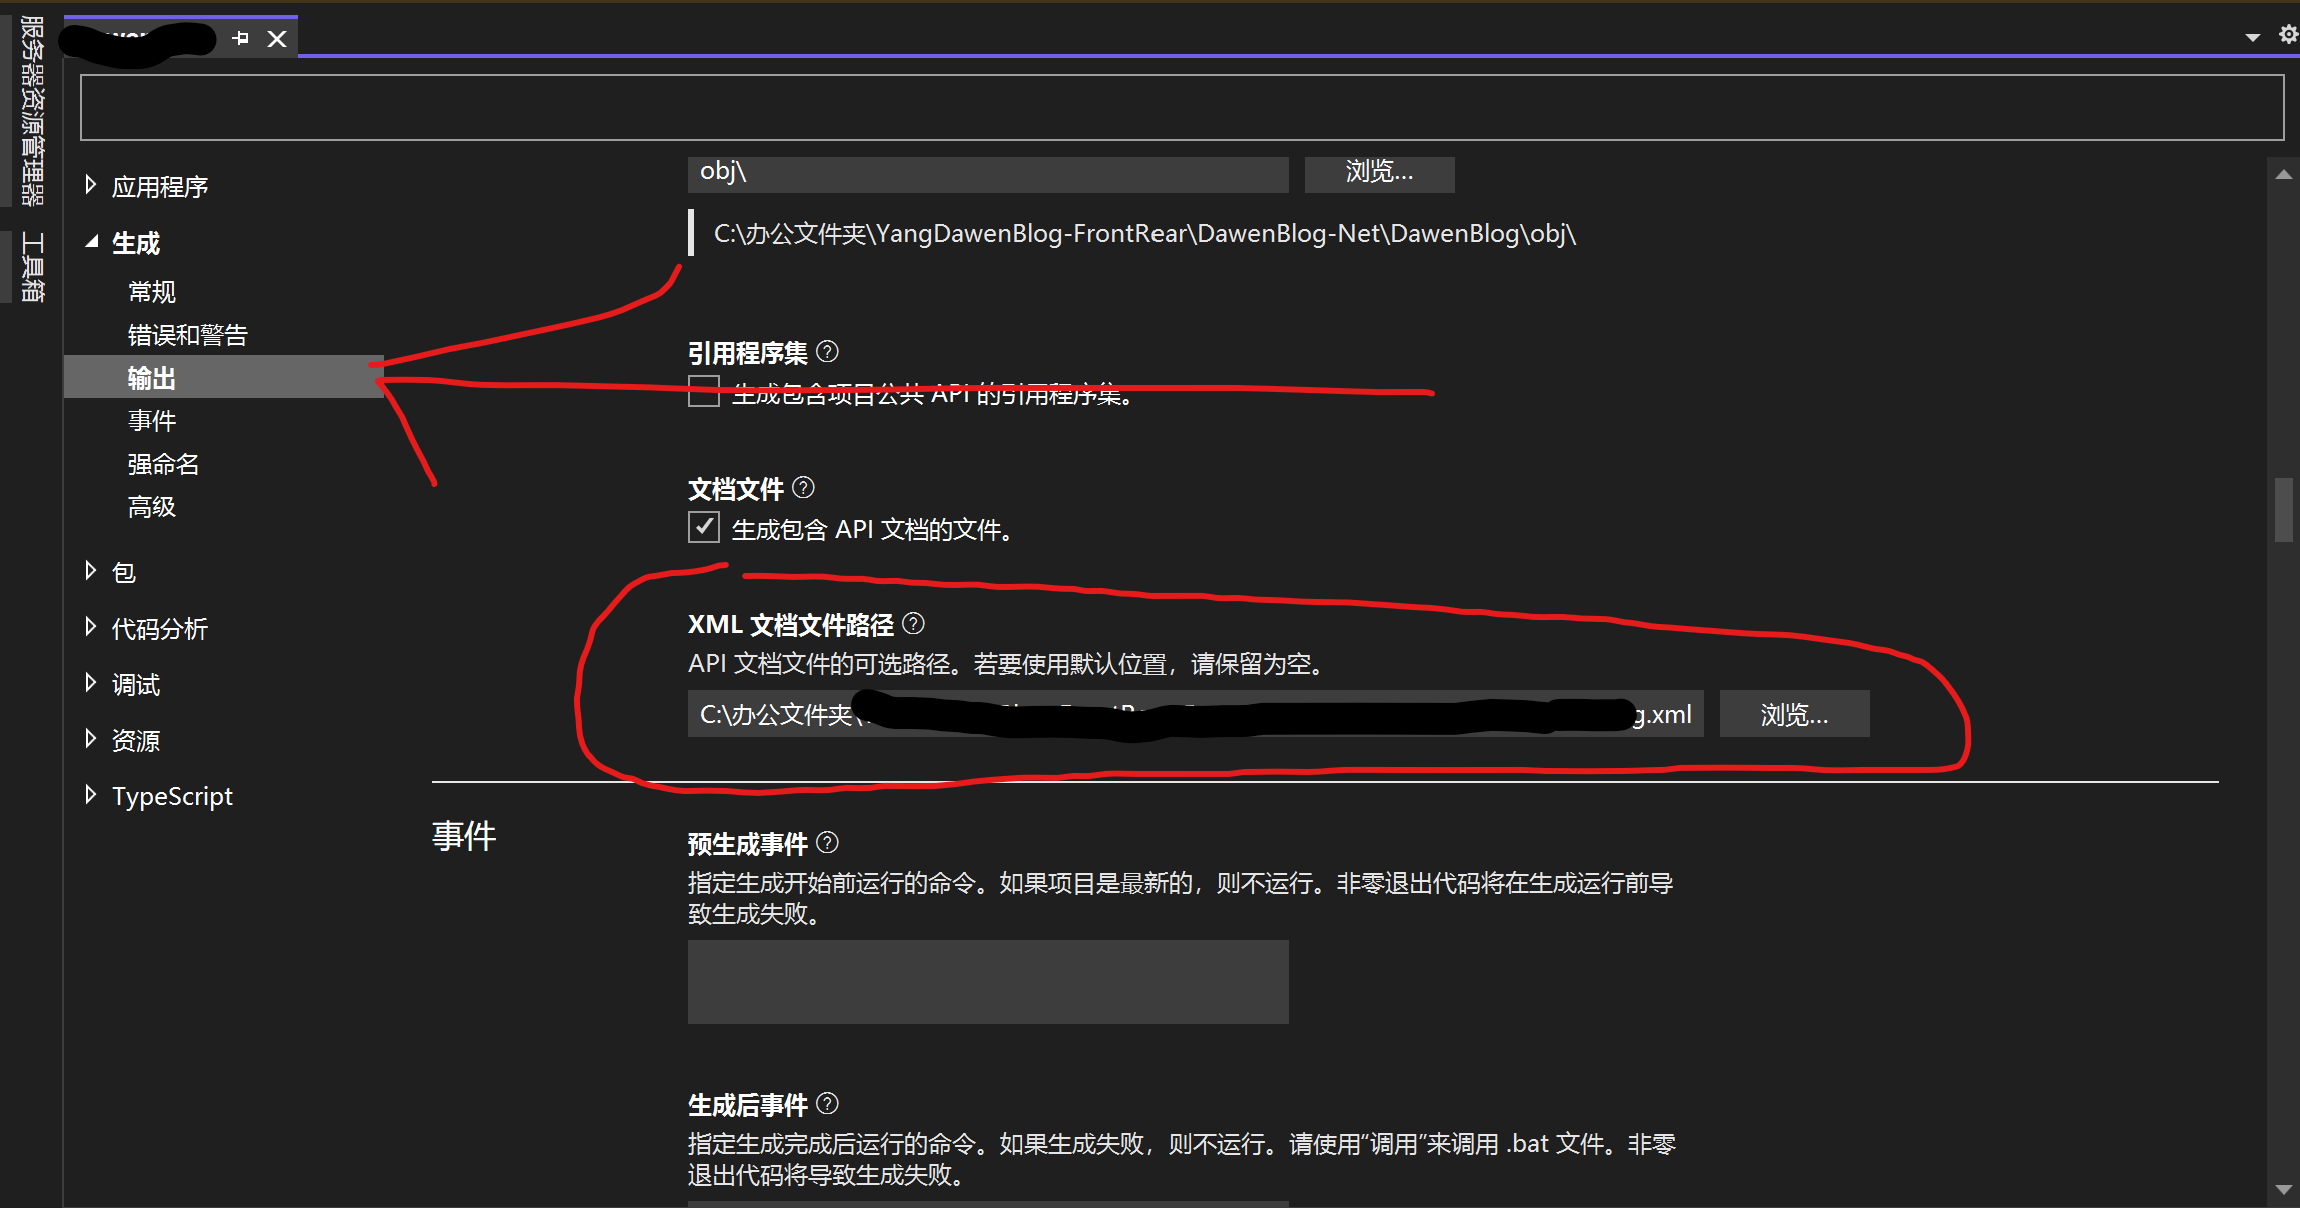
Task: Click the scrollbar up arrow
Action: (2284, 174)
